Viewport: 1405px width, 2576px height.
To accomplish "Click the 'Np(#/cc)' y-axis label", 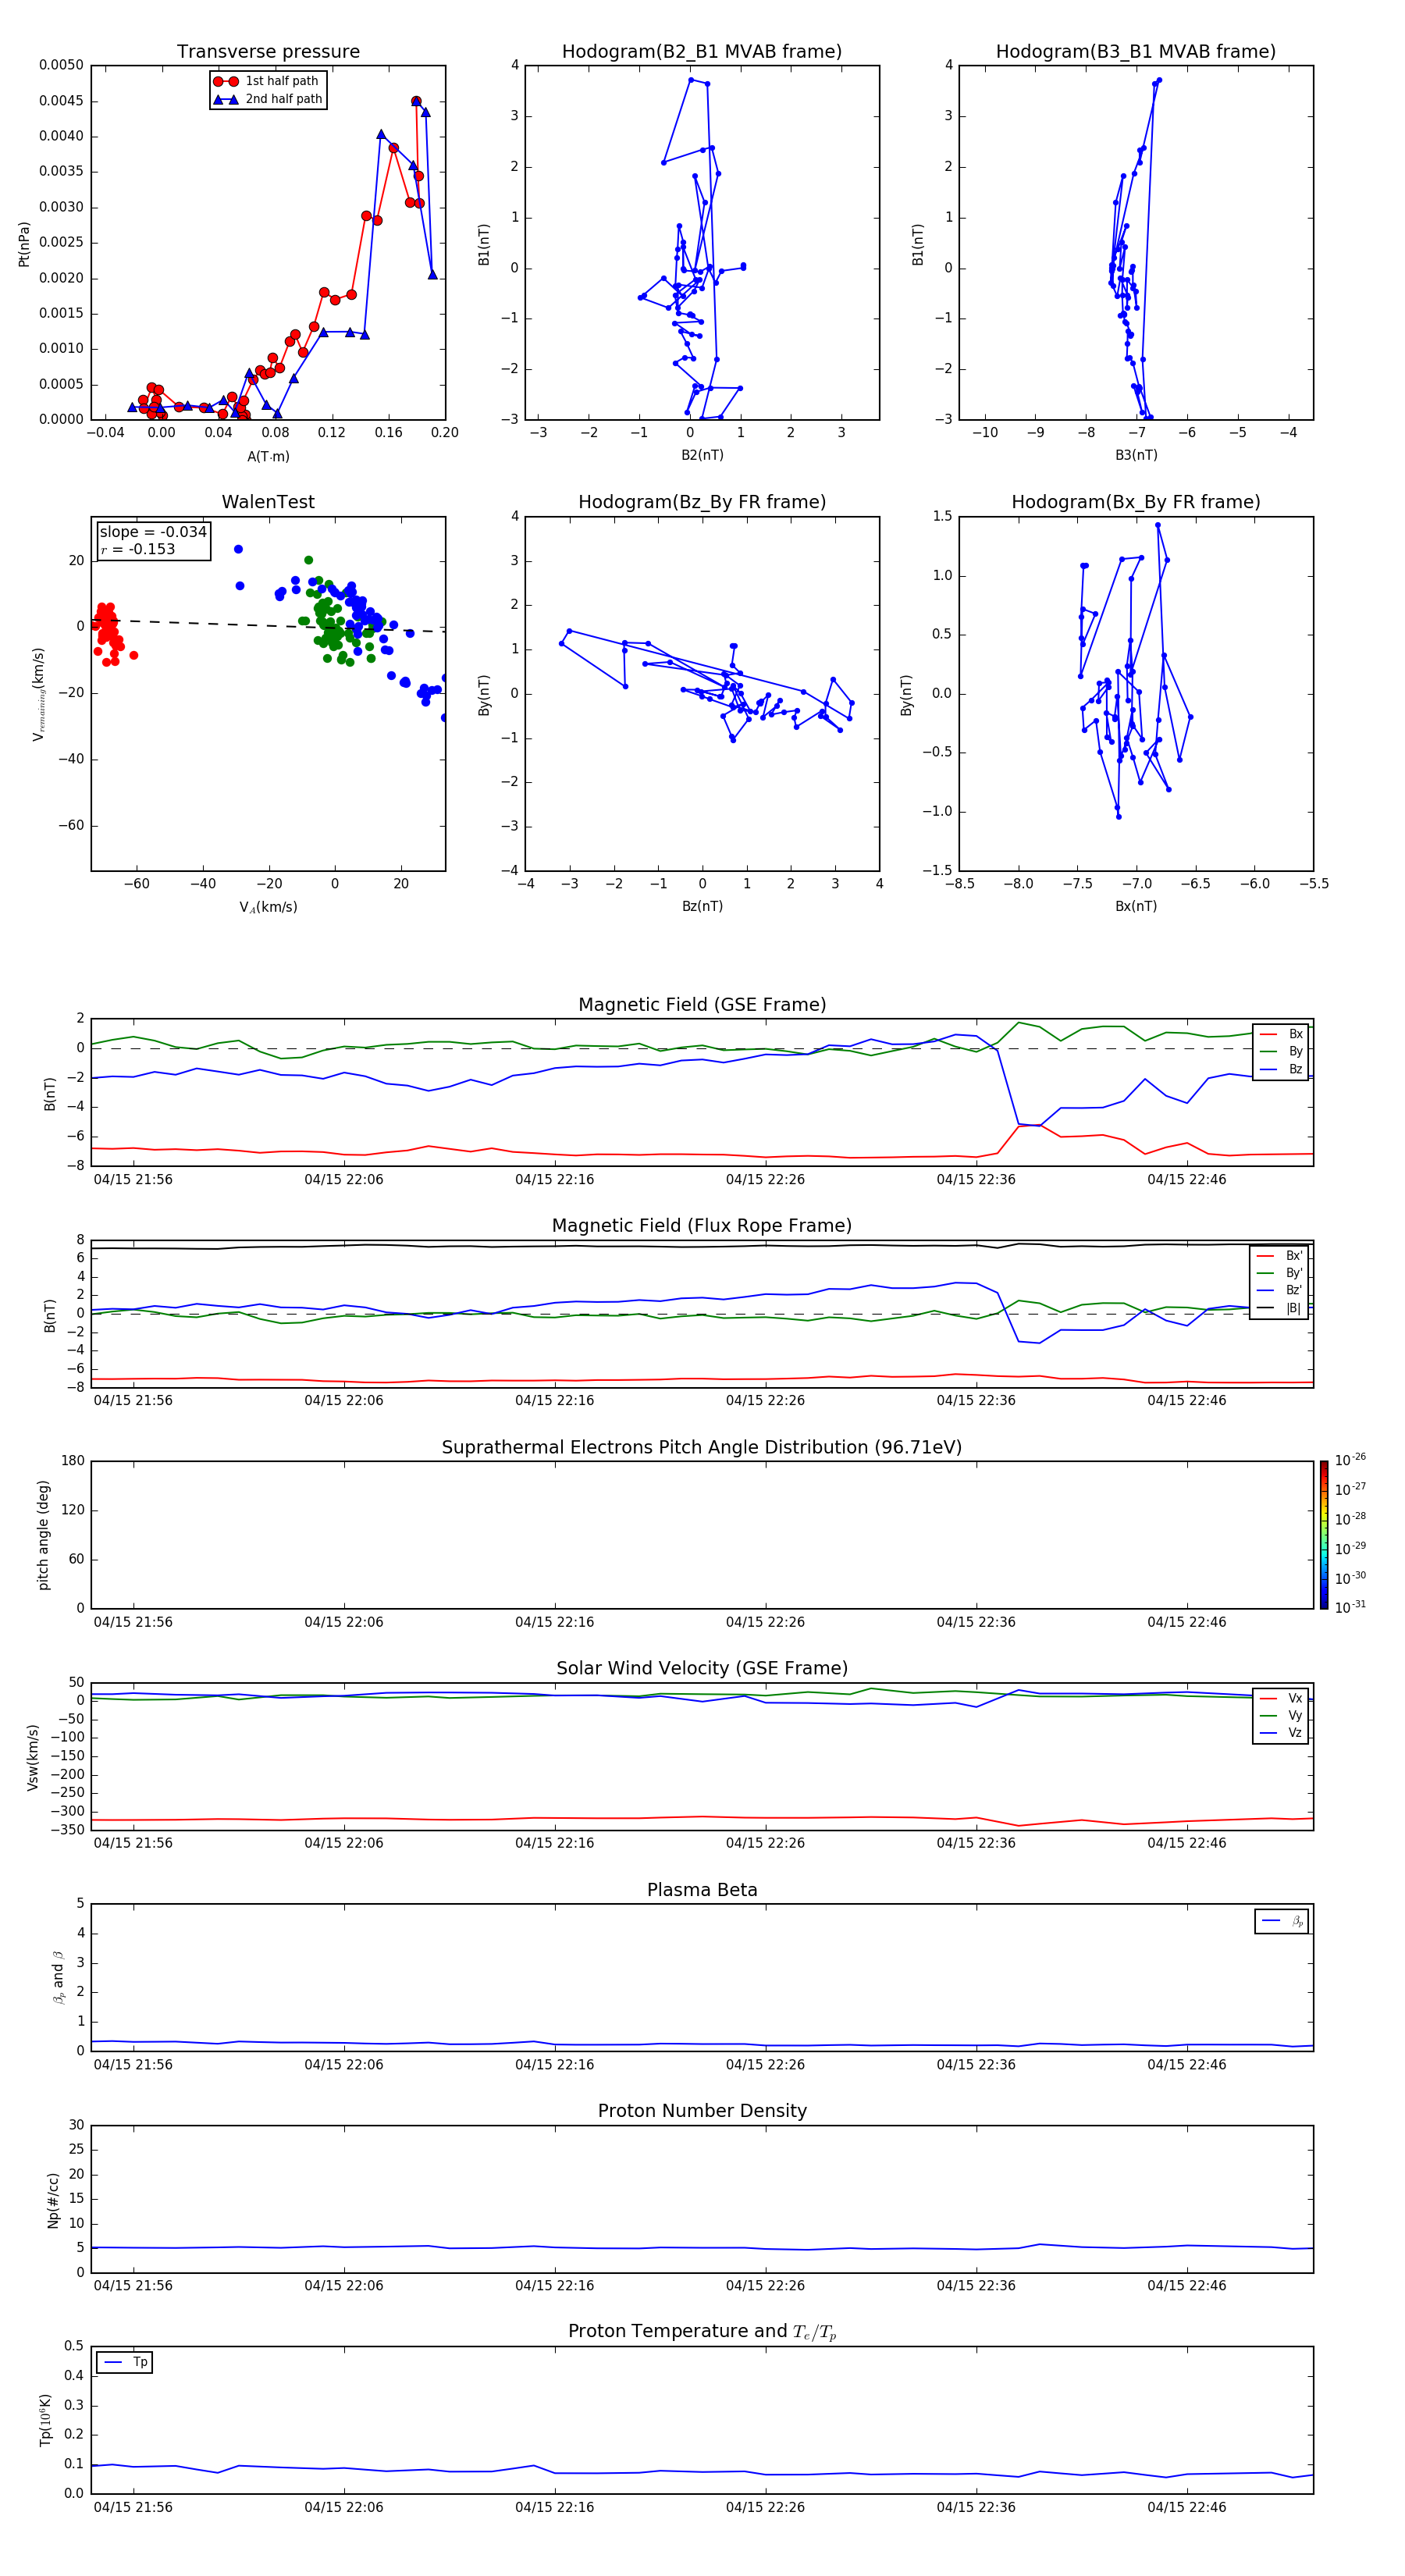I will [54, 2200].
